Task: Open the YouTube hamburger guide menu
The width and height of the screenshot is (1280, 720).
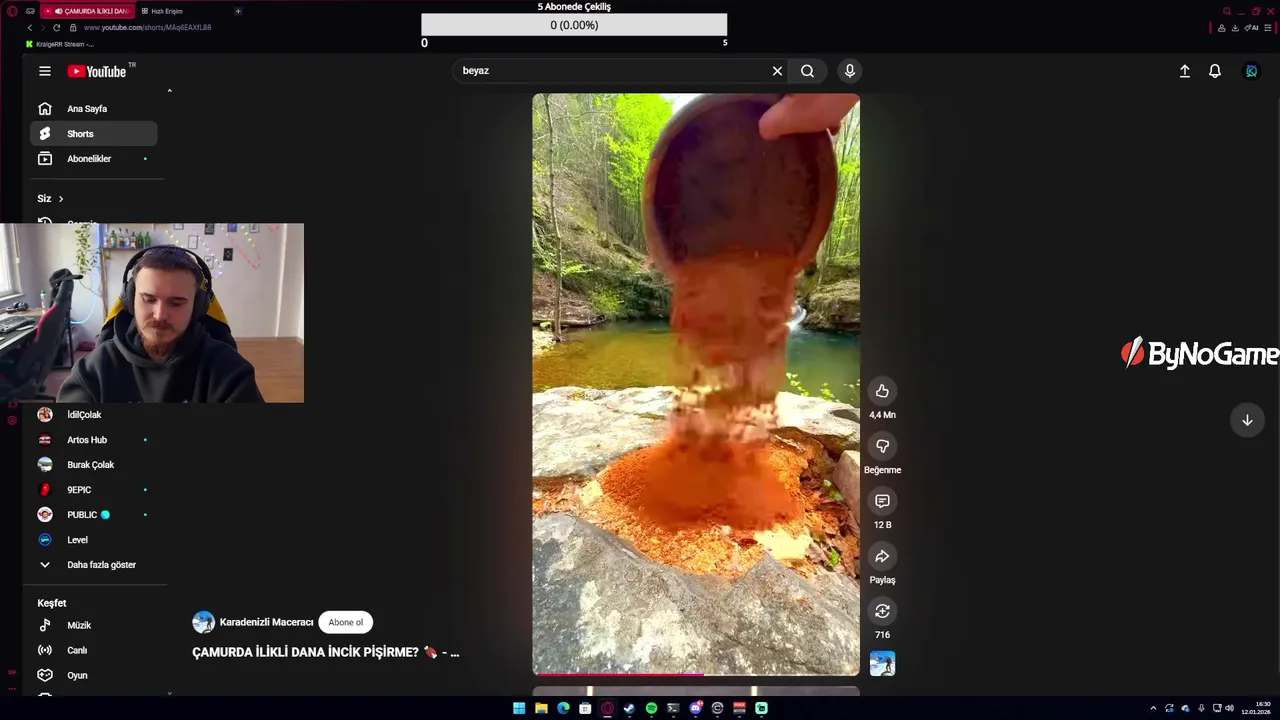Action: coord(45,71)
